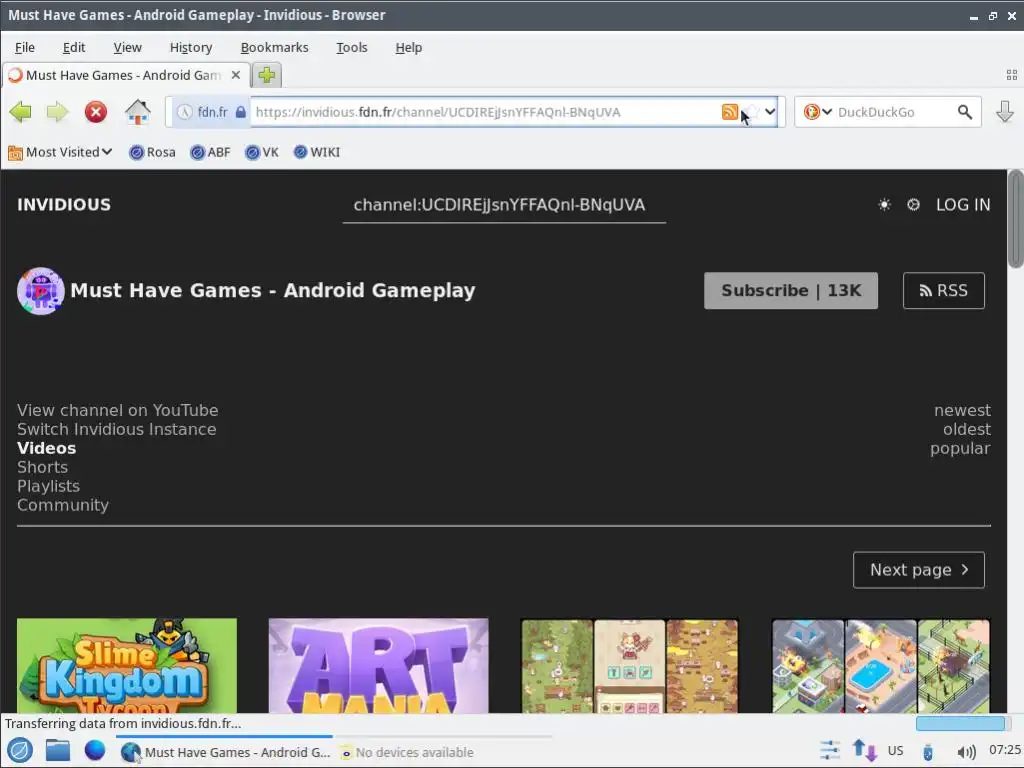Screen dimensions: 1024x768
Task: Go forward with the forward arrow
Action: pos(57,112)
